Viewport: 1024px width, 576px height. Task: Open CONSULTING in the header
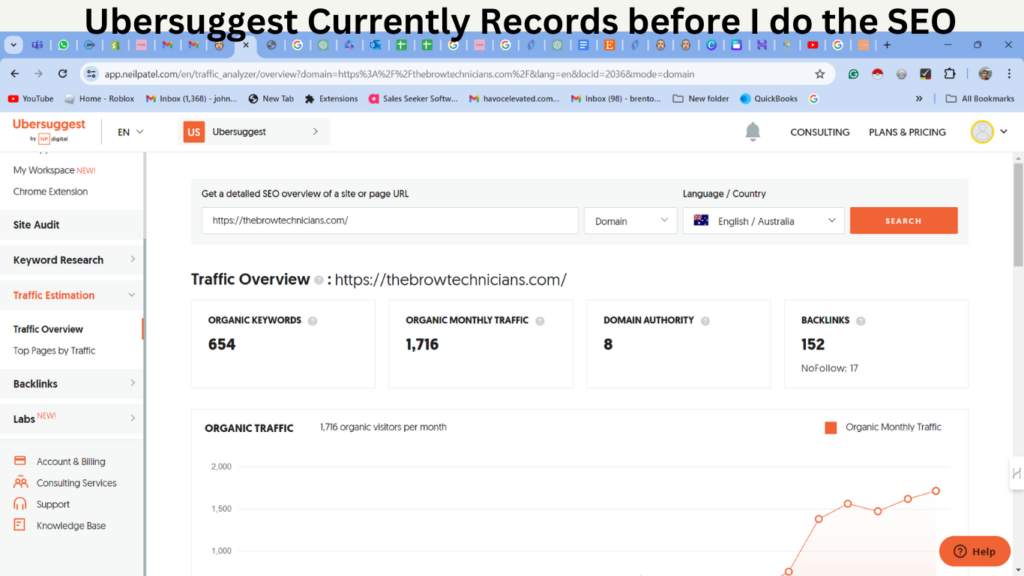click(820, 132)
